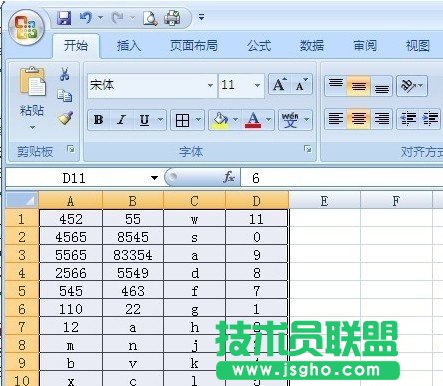Open the 公式 tab

(x=259, y=45)
